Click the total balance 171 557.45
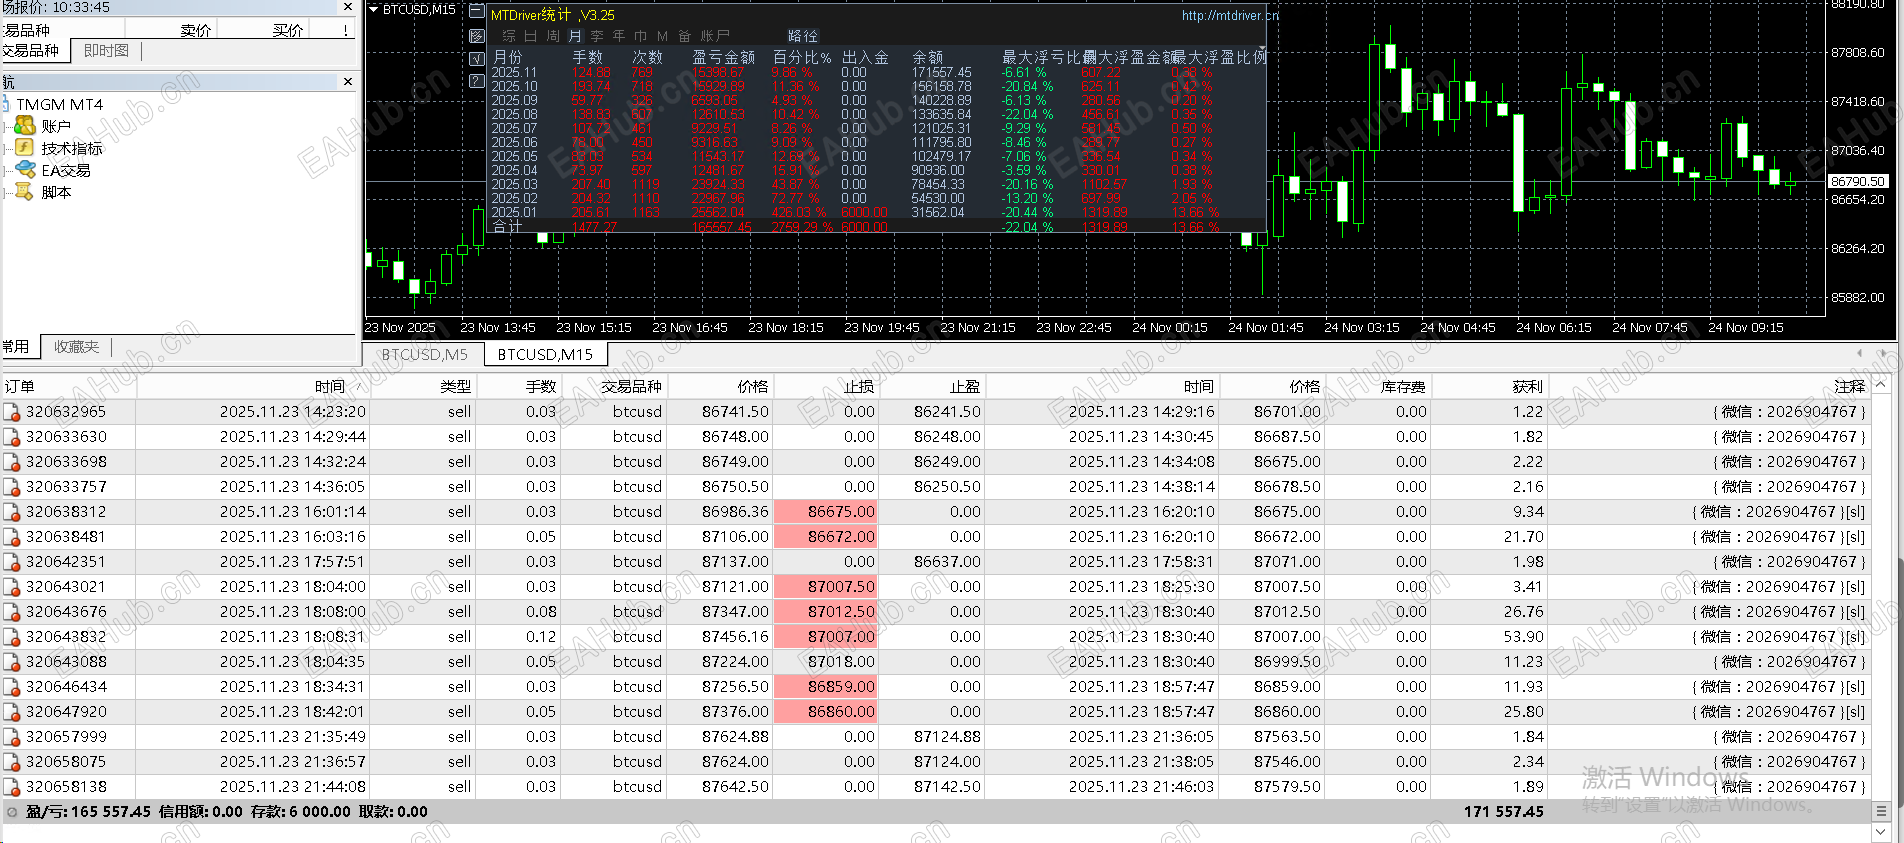This screenshot has height=843, width=1904. 1503,812
